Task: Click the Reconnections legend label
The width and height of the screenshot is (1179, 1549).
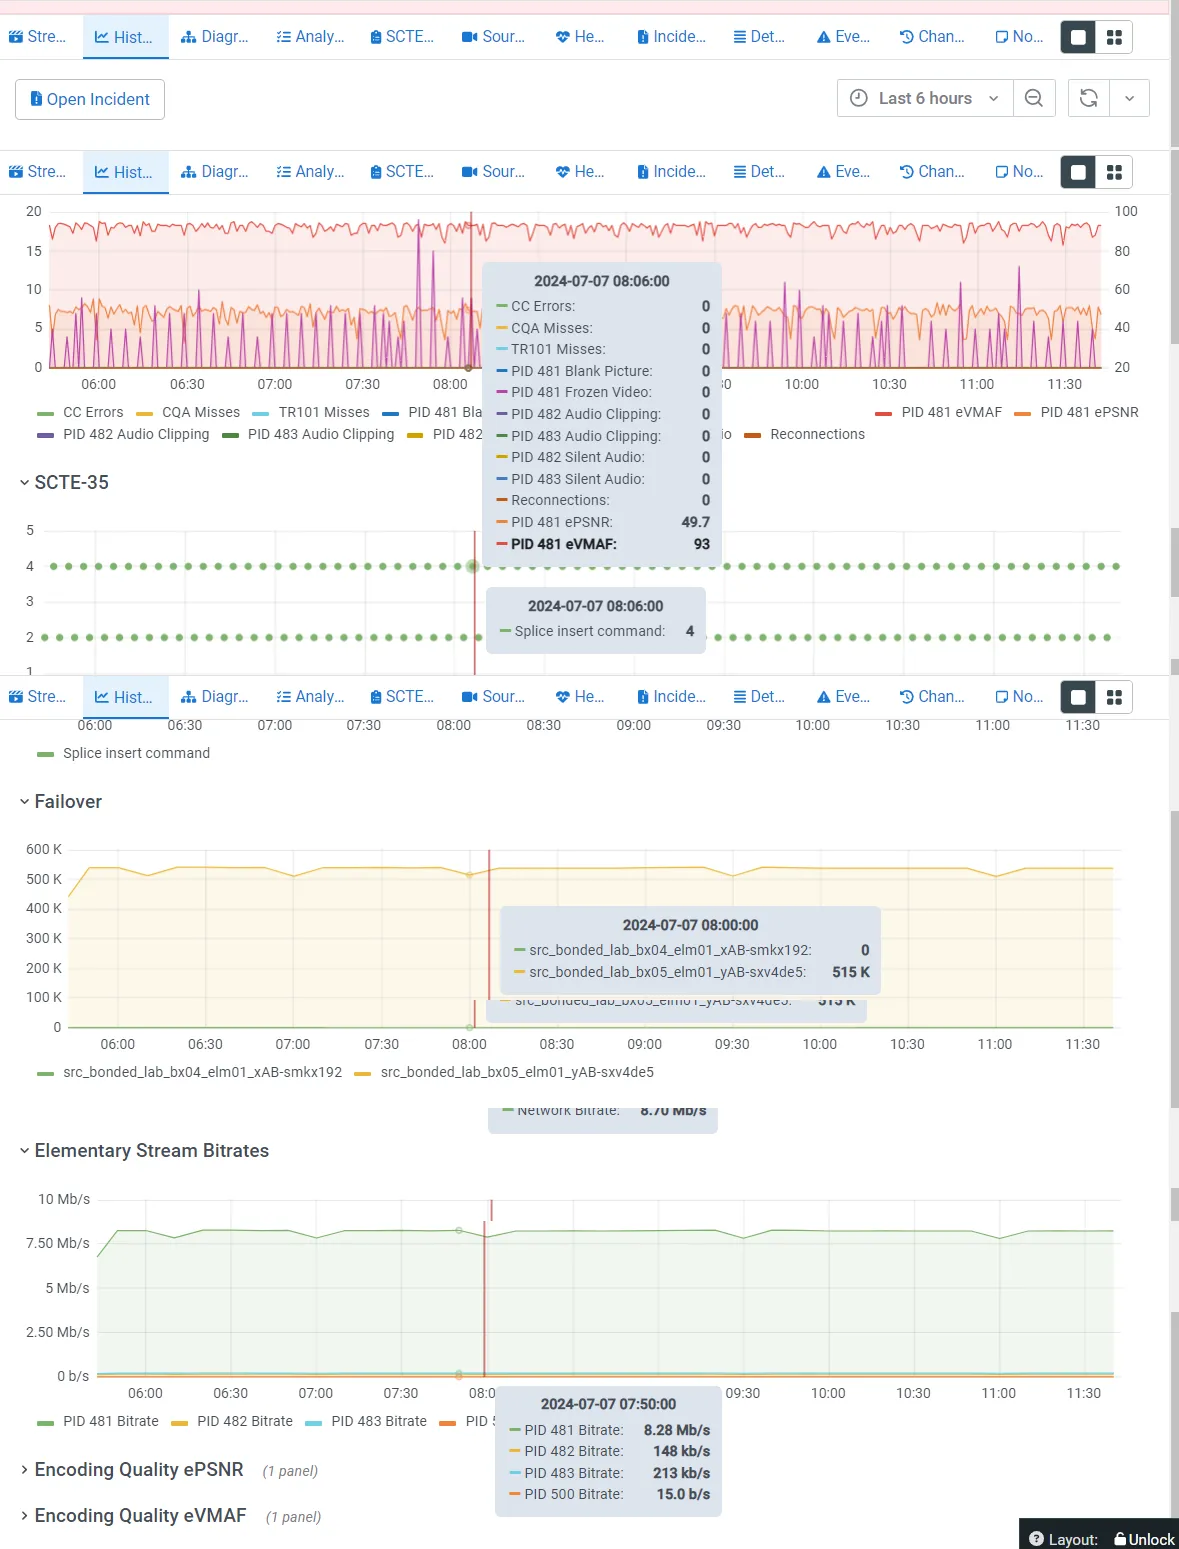Action: [817, 434]
